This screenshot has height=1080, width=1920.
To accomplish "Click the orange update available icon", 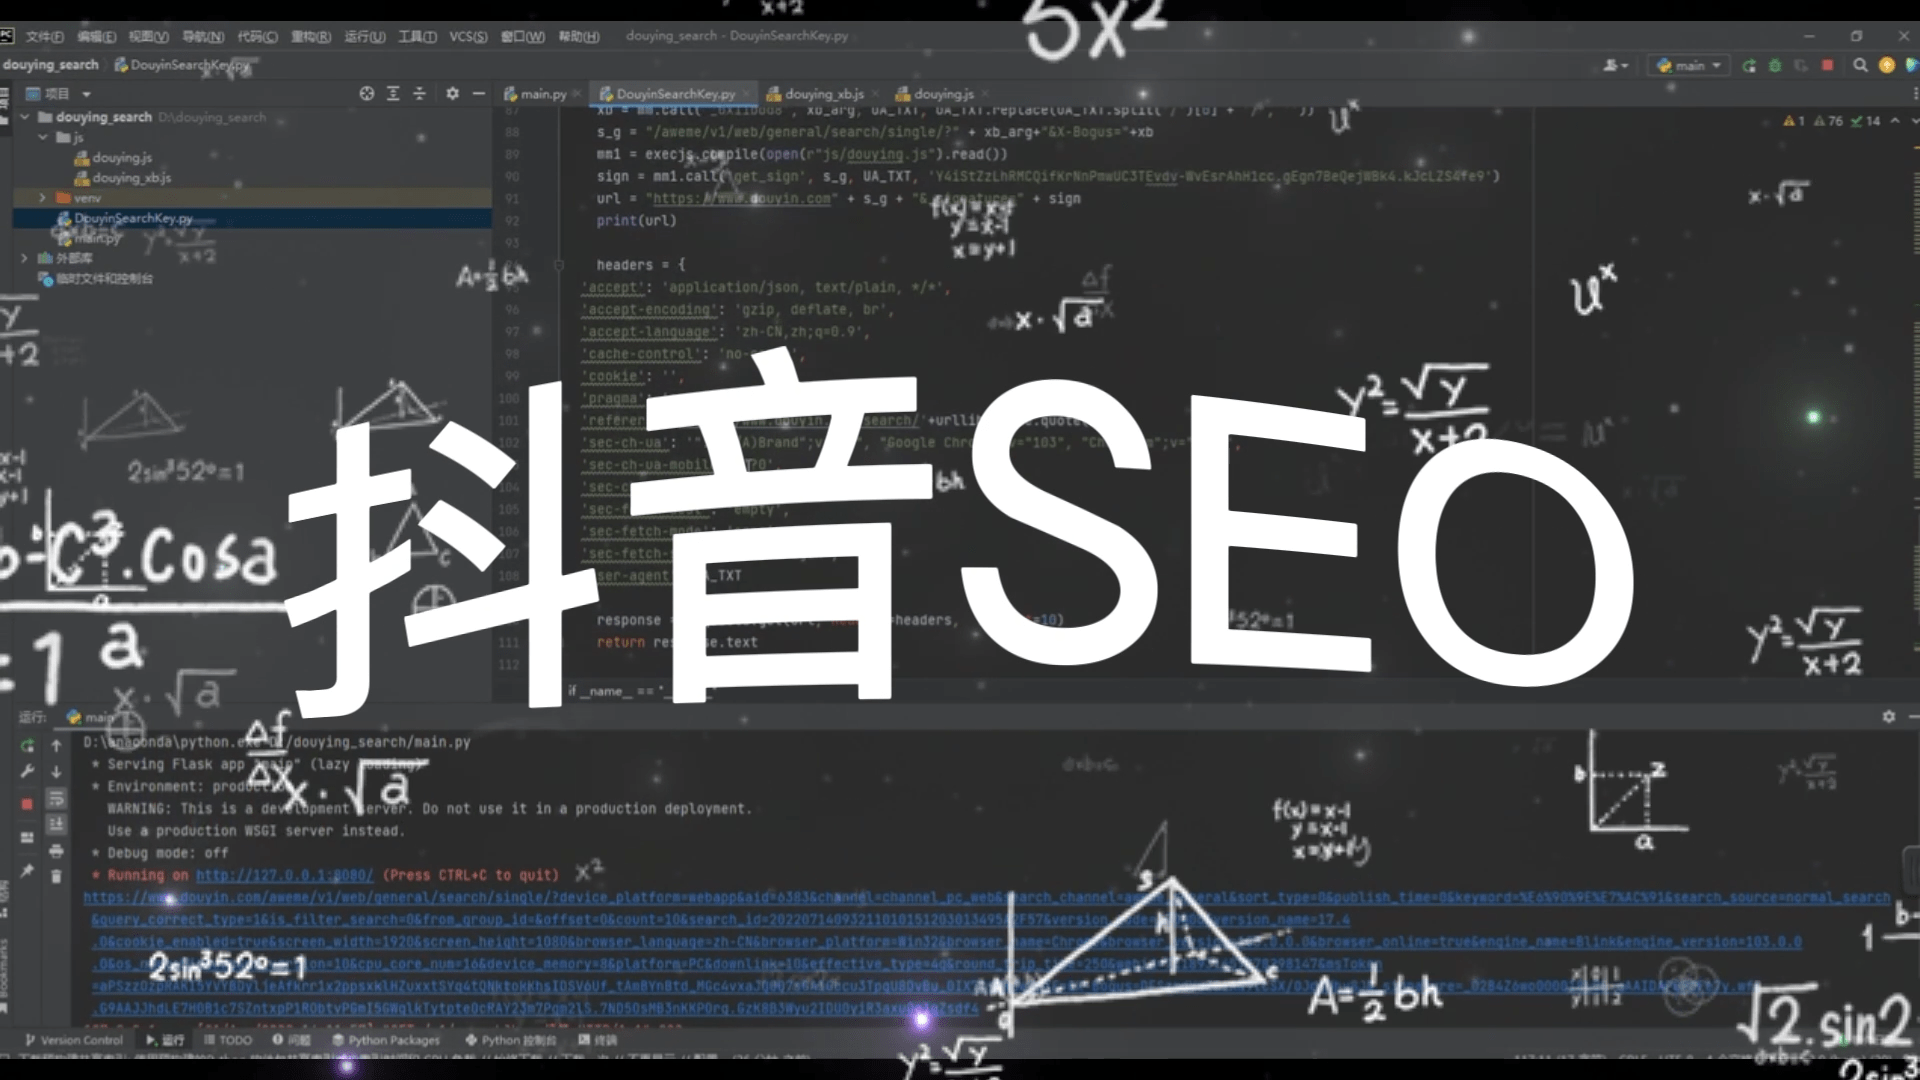I will click(1887, 65).
